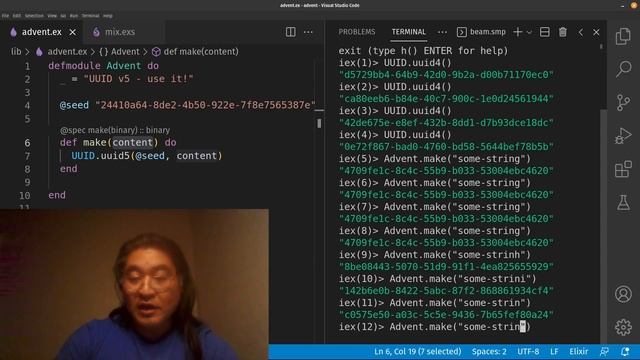
Task: Click defmodule Advent do on line 1
Action: [x=103, y=66]
